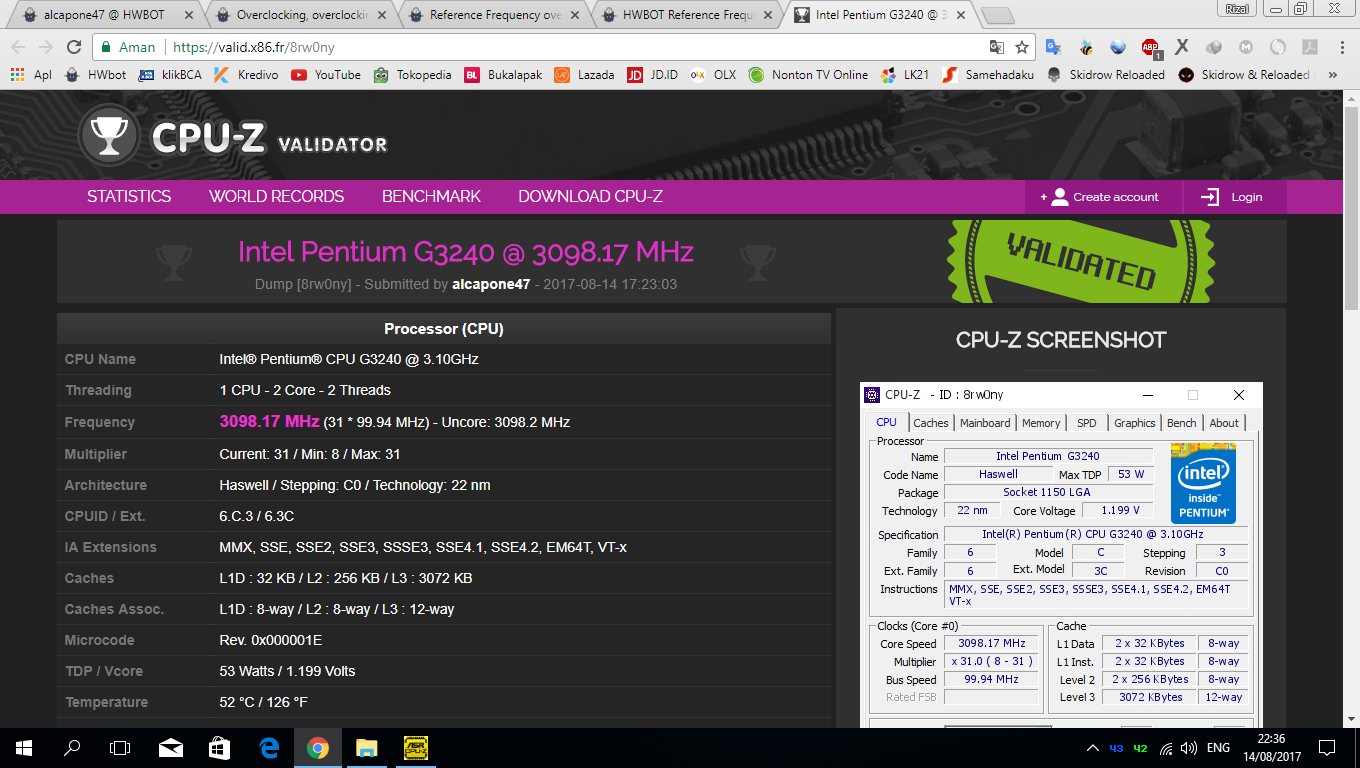This screenshot has height=768, width=1360.
Task: Open Microsoft Store from taskbar
Action: (219, 748)
